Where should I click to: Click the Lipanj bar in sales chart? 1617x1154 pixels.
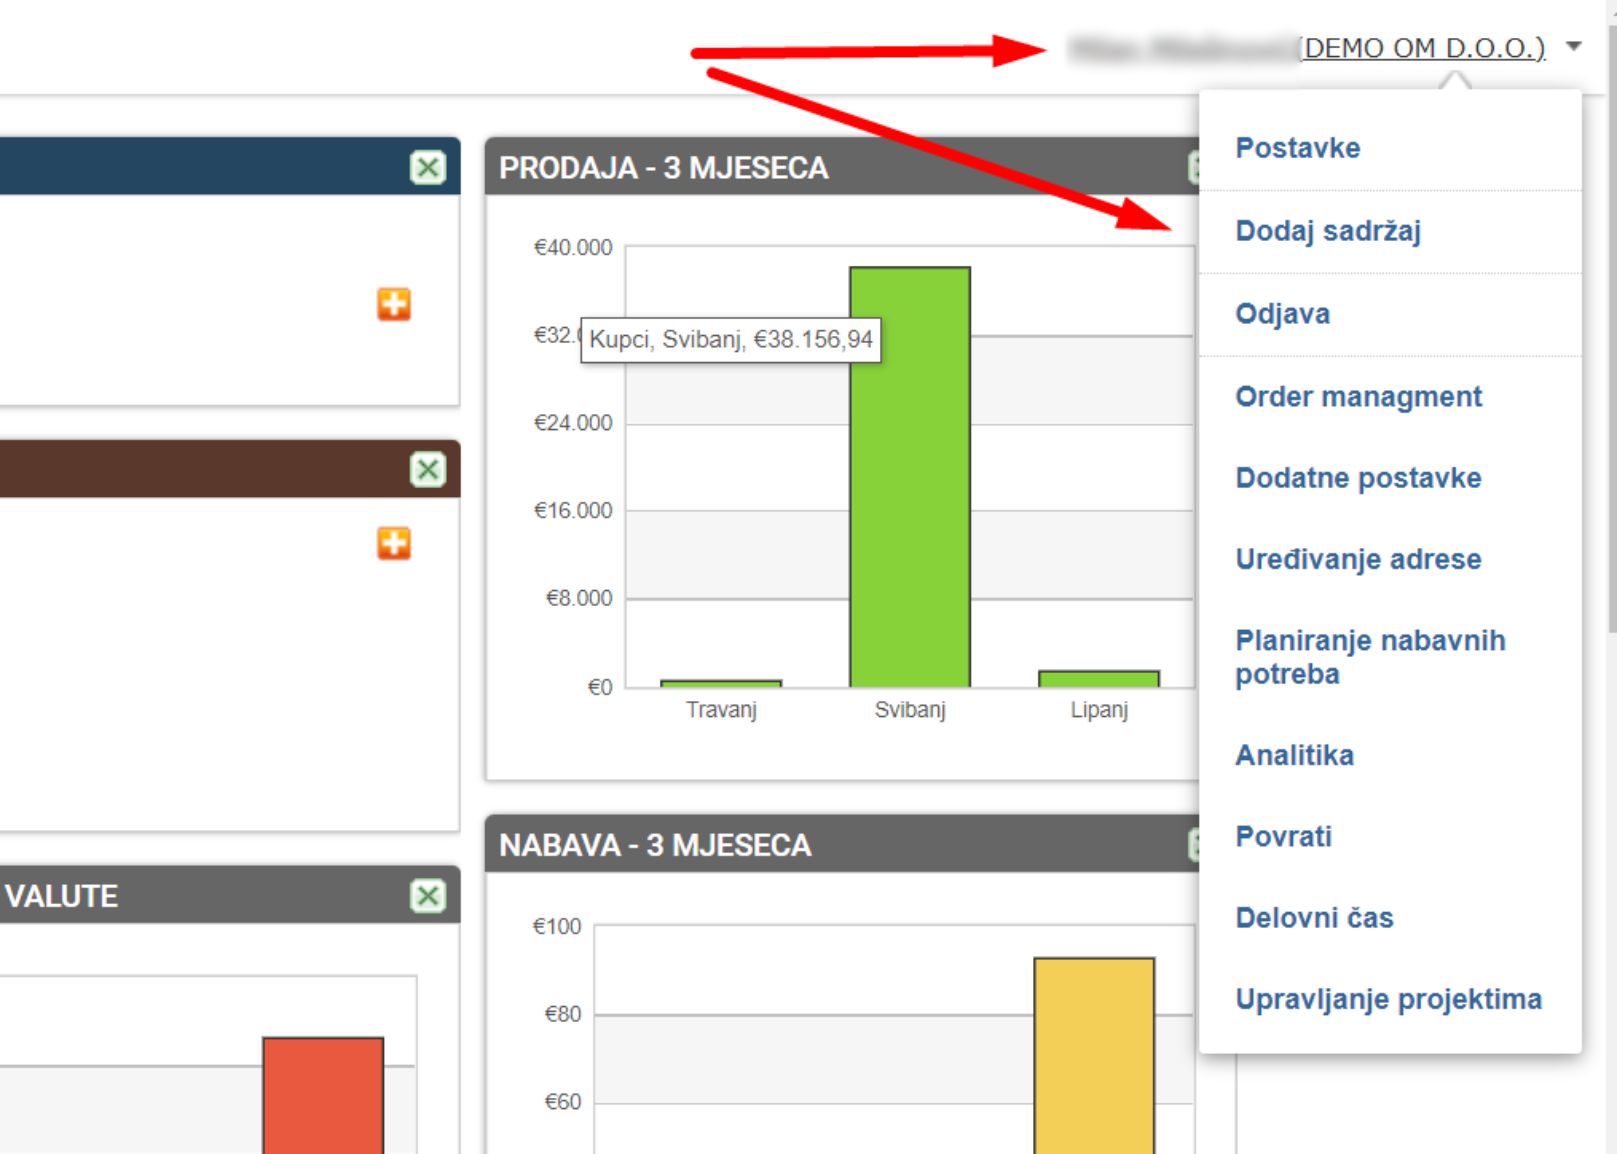(x=1099, y=679)
